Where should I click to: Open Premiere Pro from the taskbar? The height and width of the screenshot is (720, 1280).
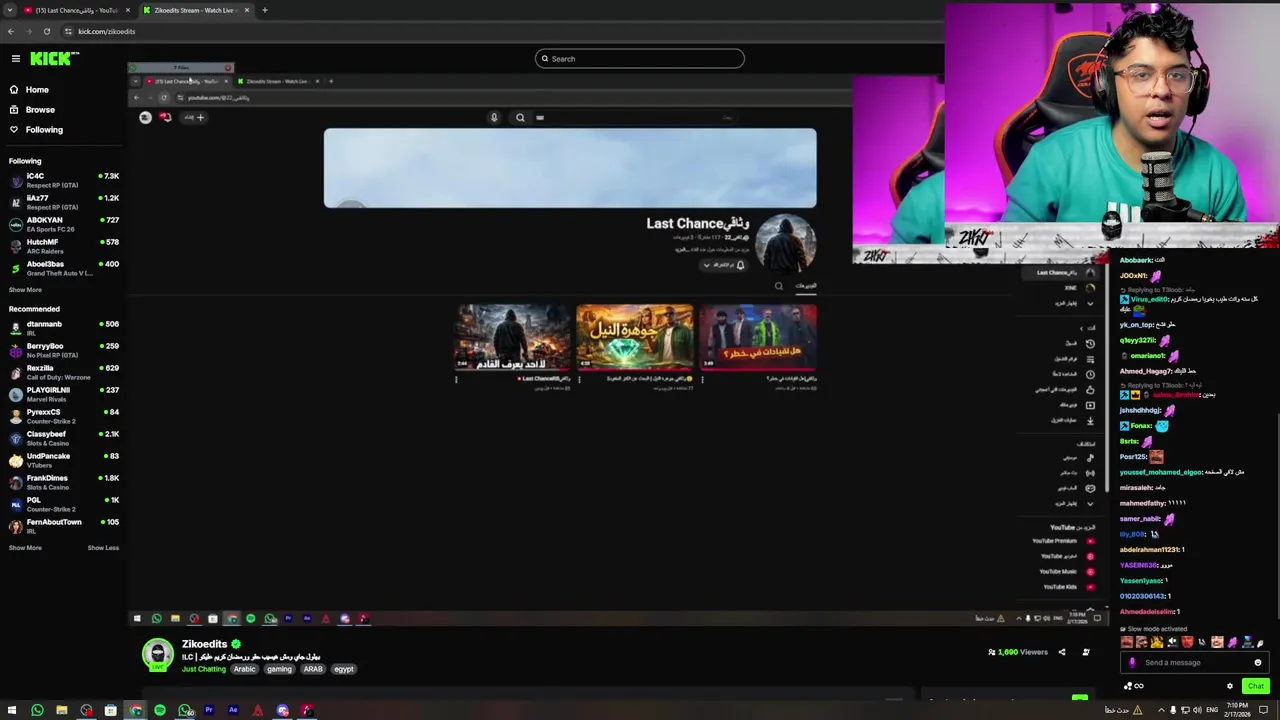coord(209,711)
